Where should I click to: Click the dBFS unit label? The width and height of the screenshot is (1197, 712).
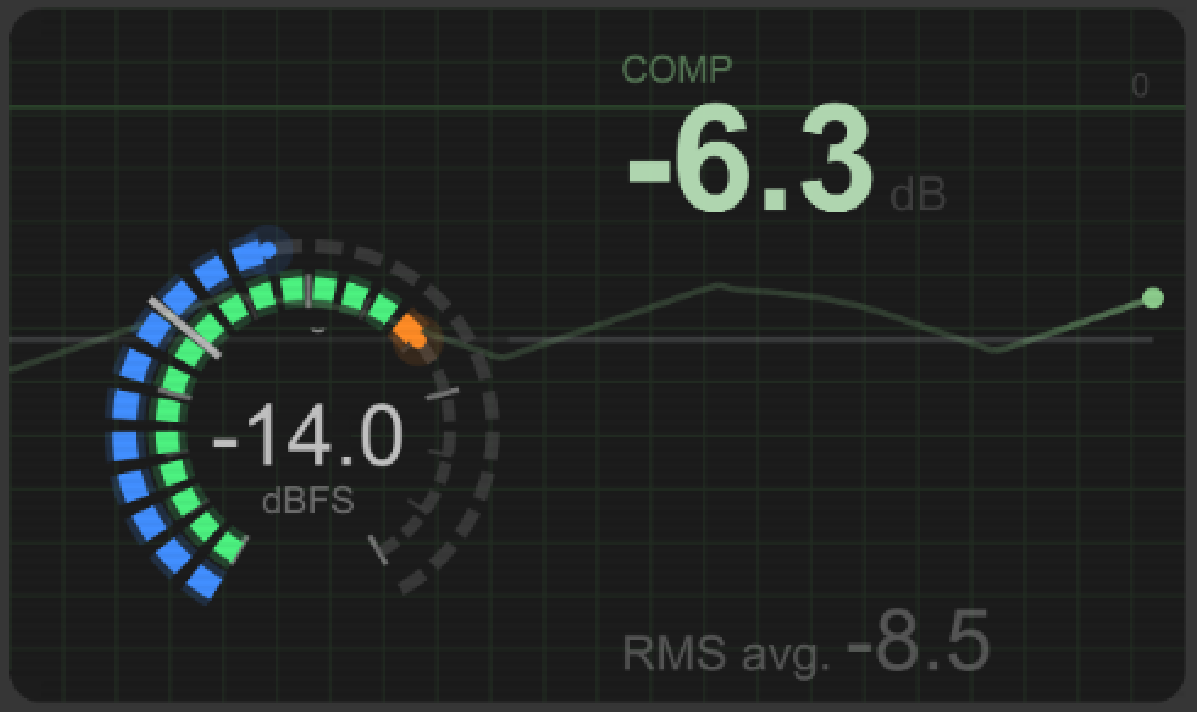(x=308, y=501)
